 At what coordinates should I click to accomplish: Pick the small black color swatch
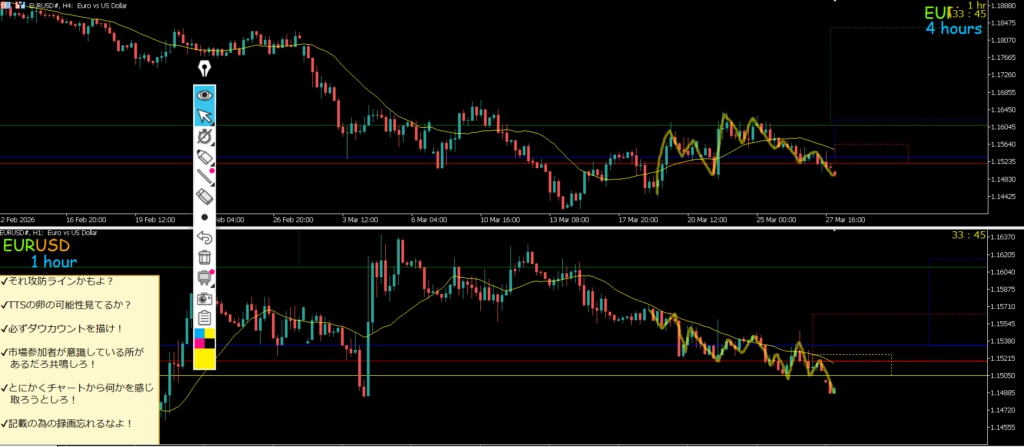pos(211,343)
